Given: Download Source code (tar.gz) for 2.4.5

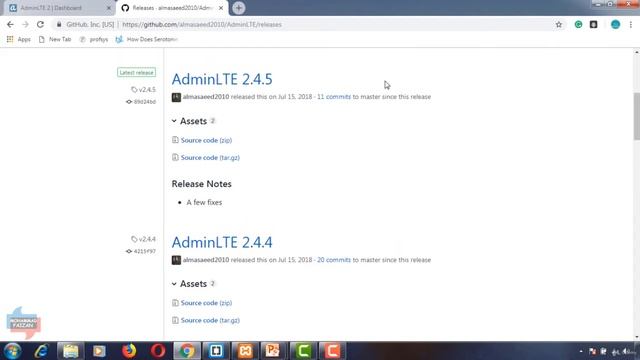Looking at the screenshot, I should coord(210,158).
